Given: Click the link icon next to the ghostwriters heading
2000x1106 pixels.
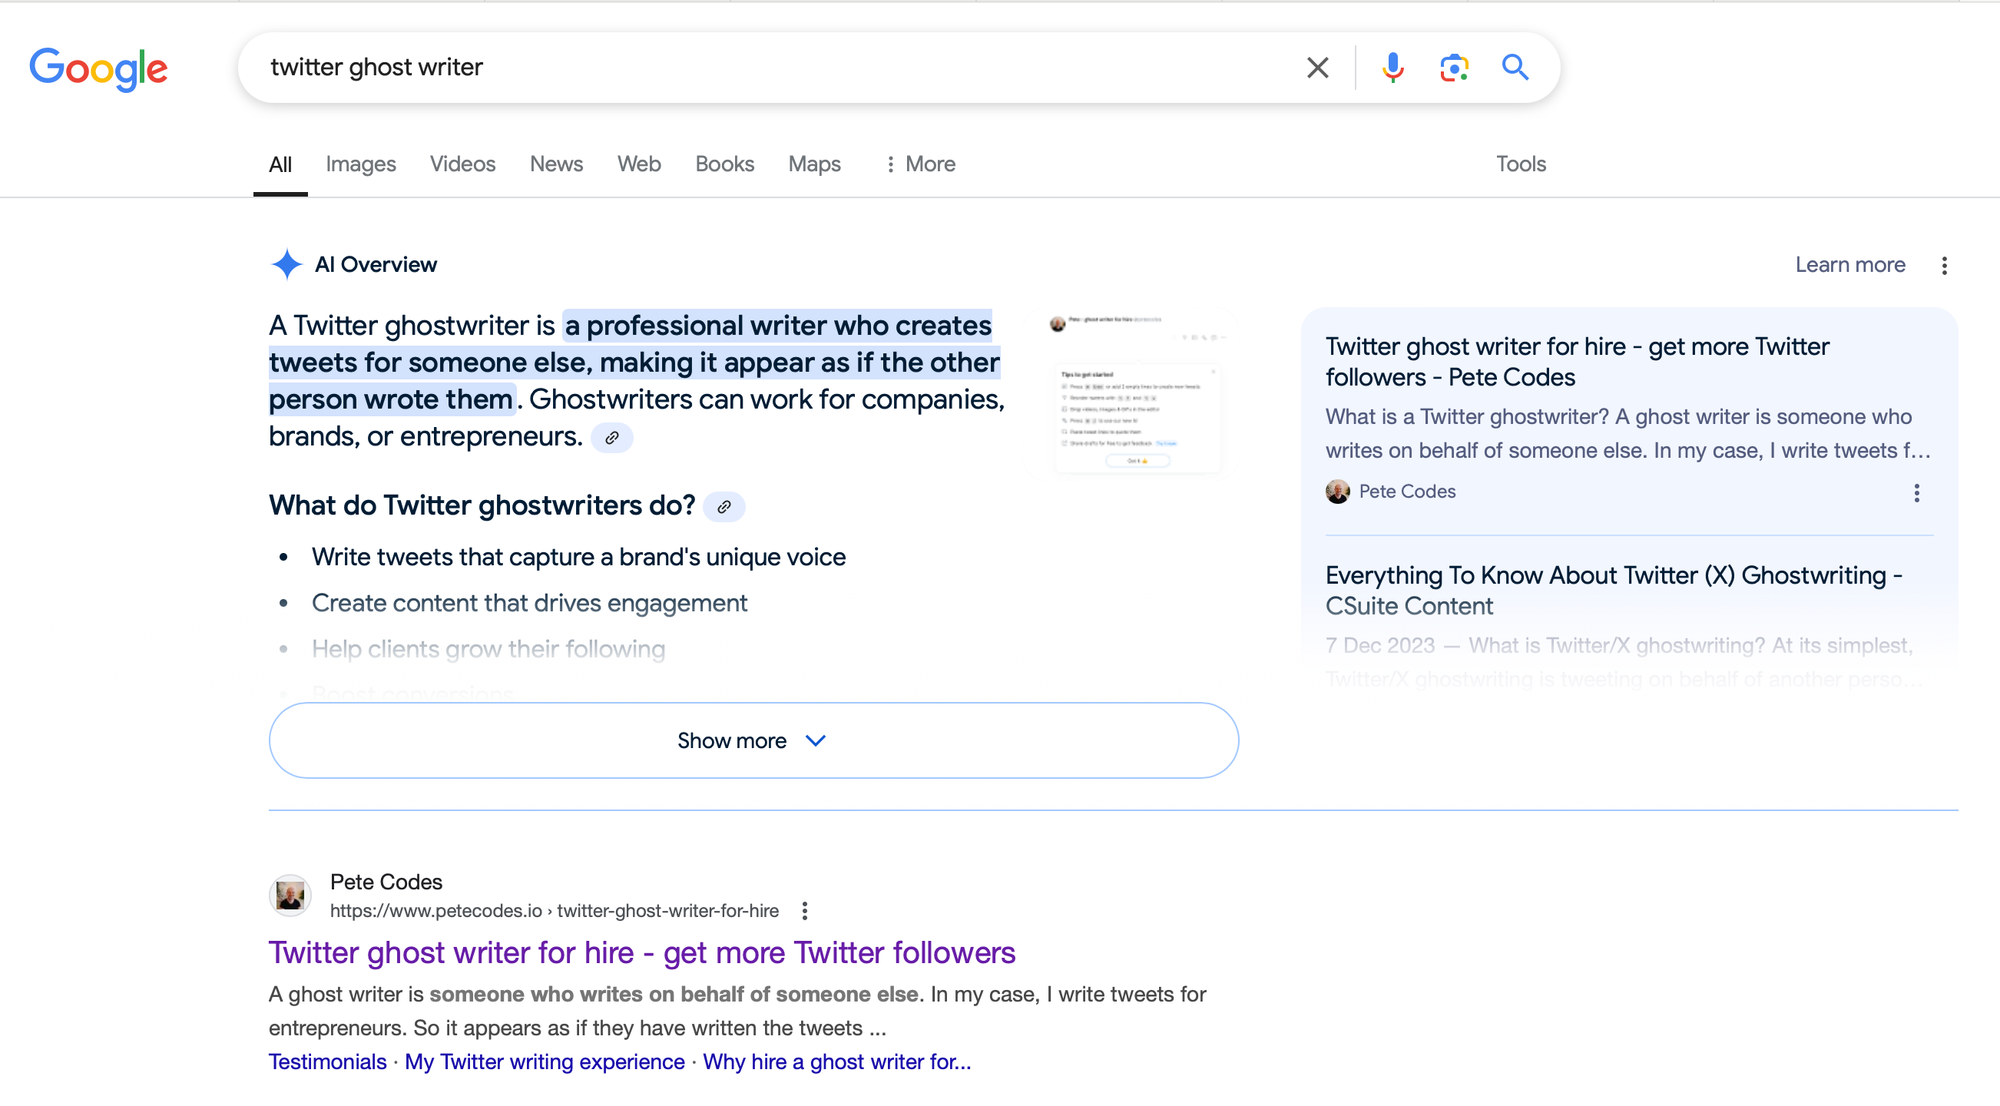Looking at the screenshot, I should (x=725, y=507).
